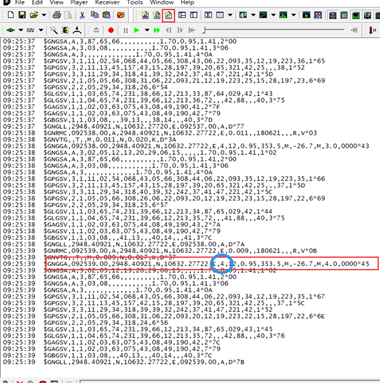380x383 pixels.
Task: Click the Paste clipboard icon
Action: point(106,15)
